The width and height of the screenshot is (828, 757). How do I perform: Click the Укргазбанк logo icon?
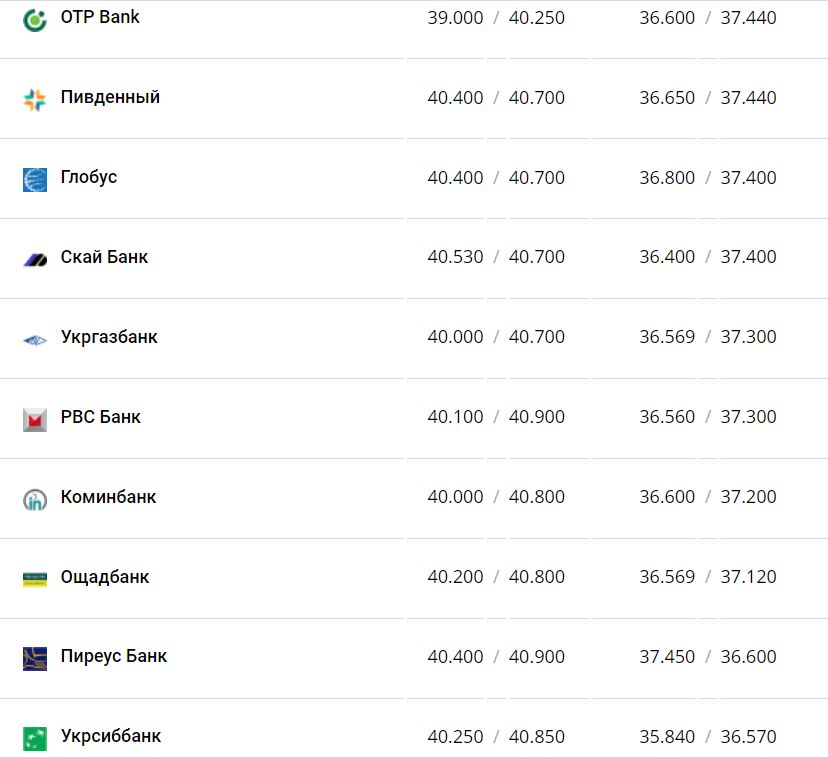tap(35, 339)
